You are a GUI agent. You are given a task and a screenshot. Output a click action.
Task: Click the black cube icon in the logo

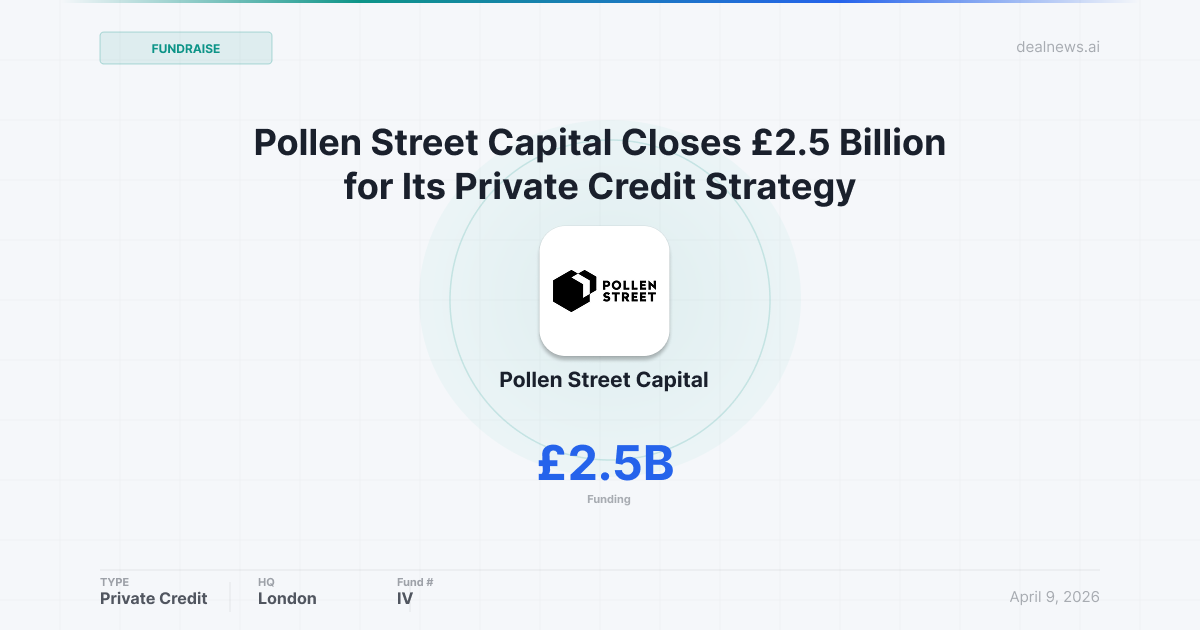pos(574,290)
